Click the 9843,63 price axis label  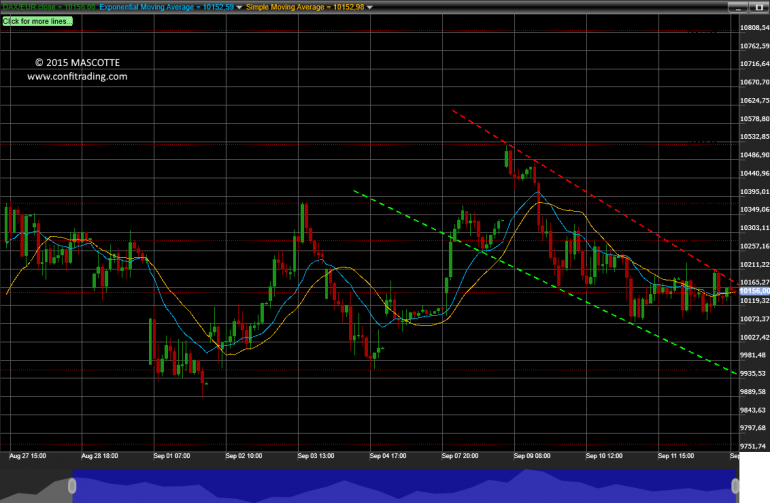pyautogui.click(x=753, y=410)
